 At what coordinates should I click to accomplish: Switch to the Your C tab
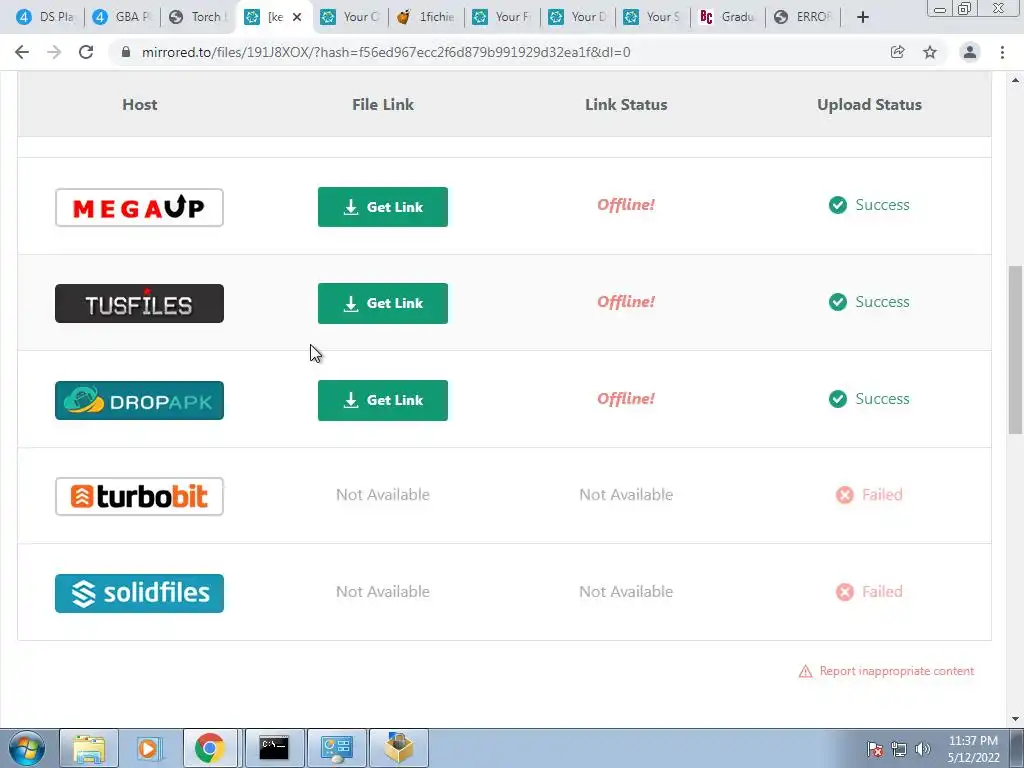point(350,17)
